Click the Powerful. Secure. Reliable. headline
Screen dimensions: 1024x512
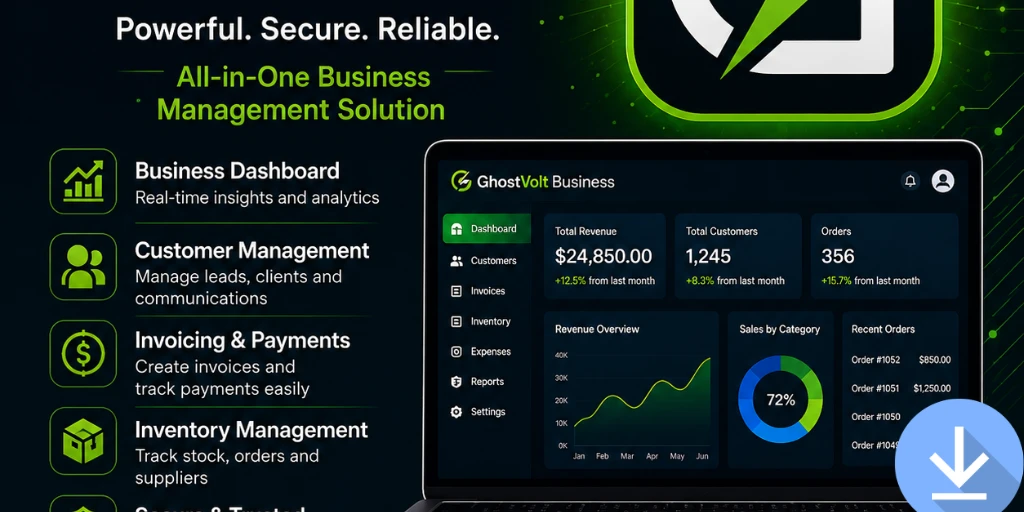(x=307, y=29)
